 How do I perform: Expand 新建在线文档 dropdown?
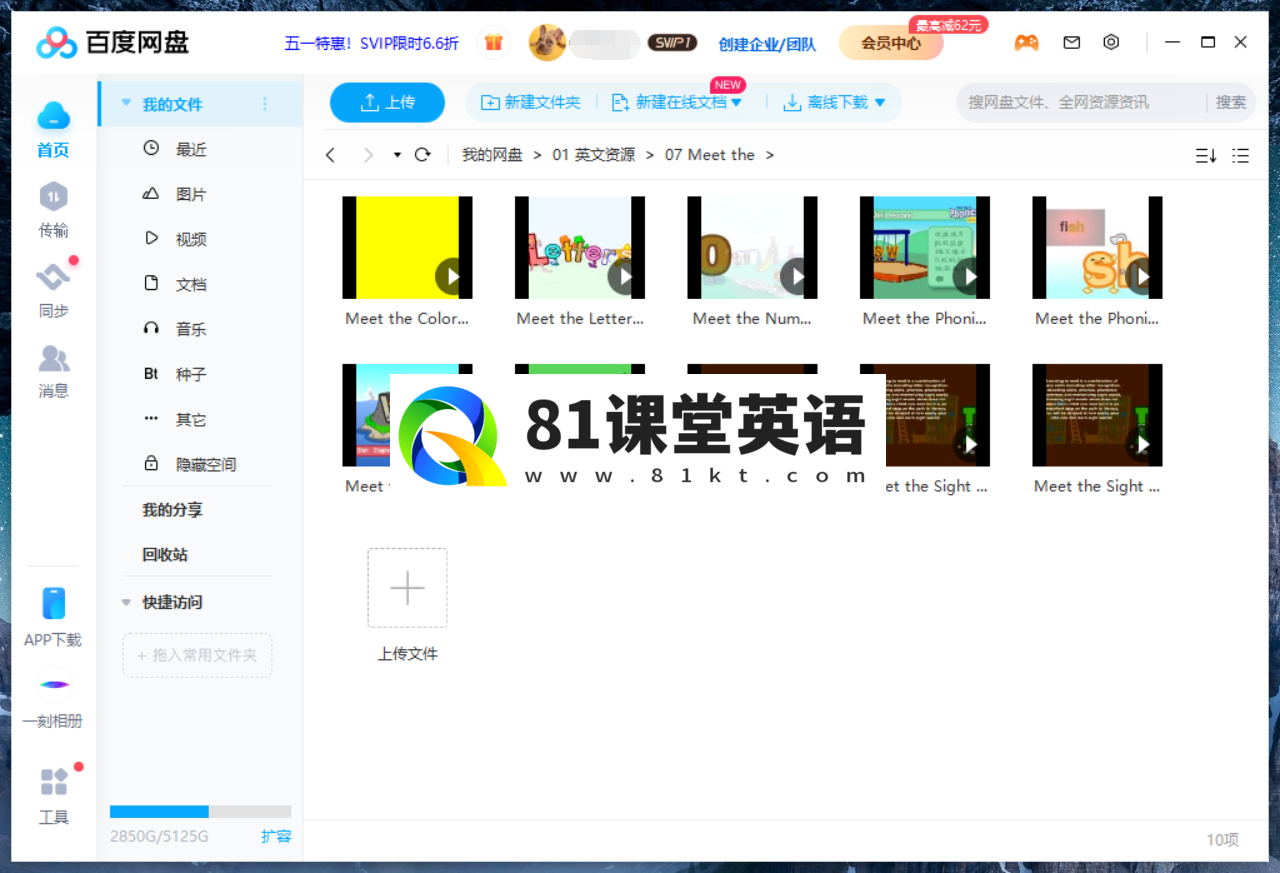pos(737,102)
